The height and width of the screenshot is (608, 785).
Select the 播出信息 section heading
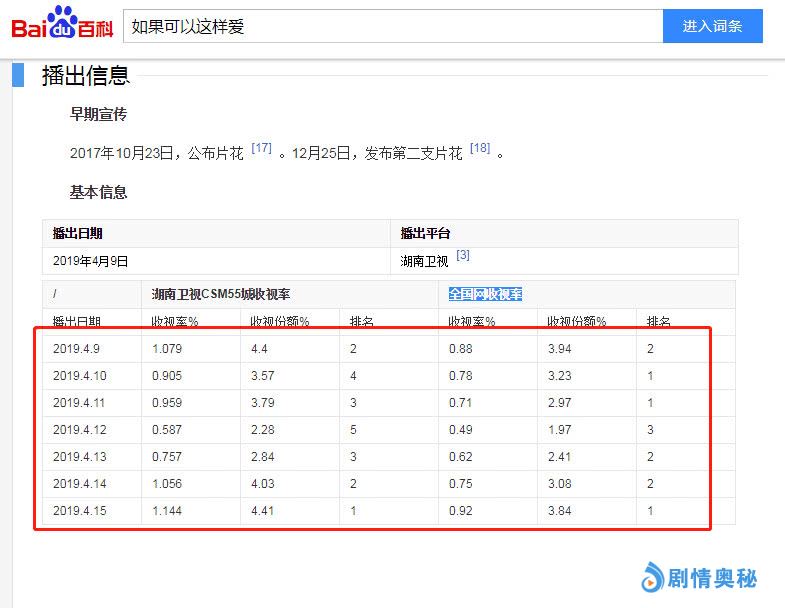(85, 75)
